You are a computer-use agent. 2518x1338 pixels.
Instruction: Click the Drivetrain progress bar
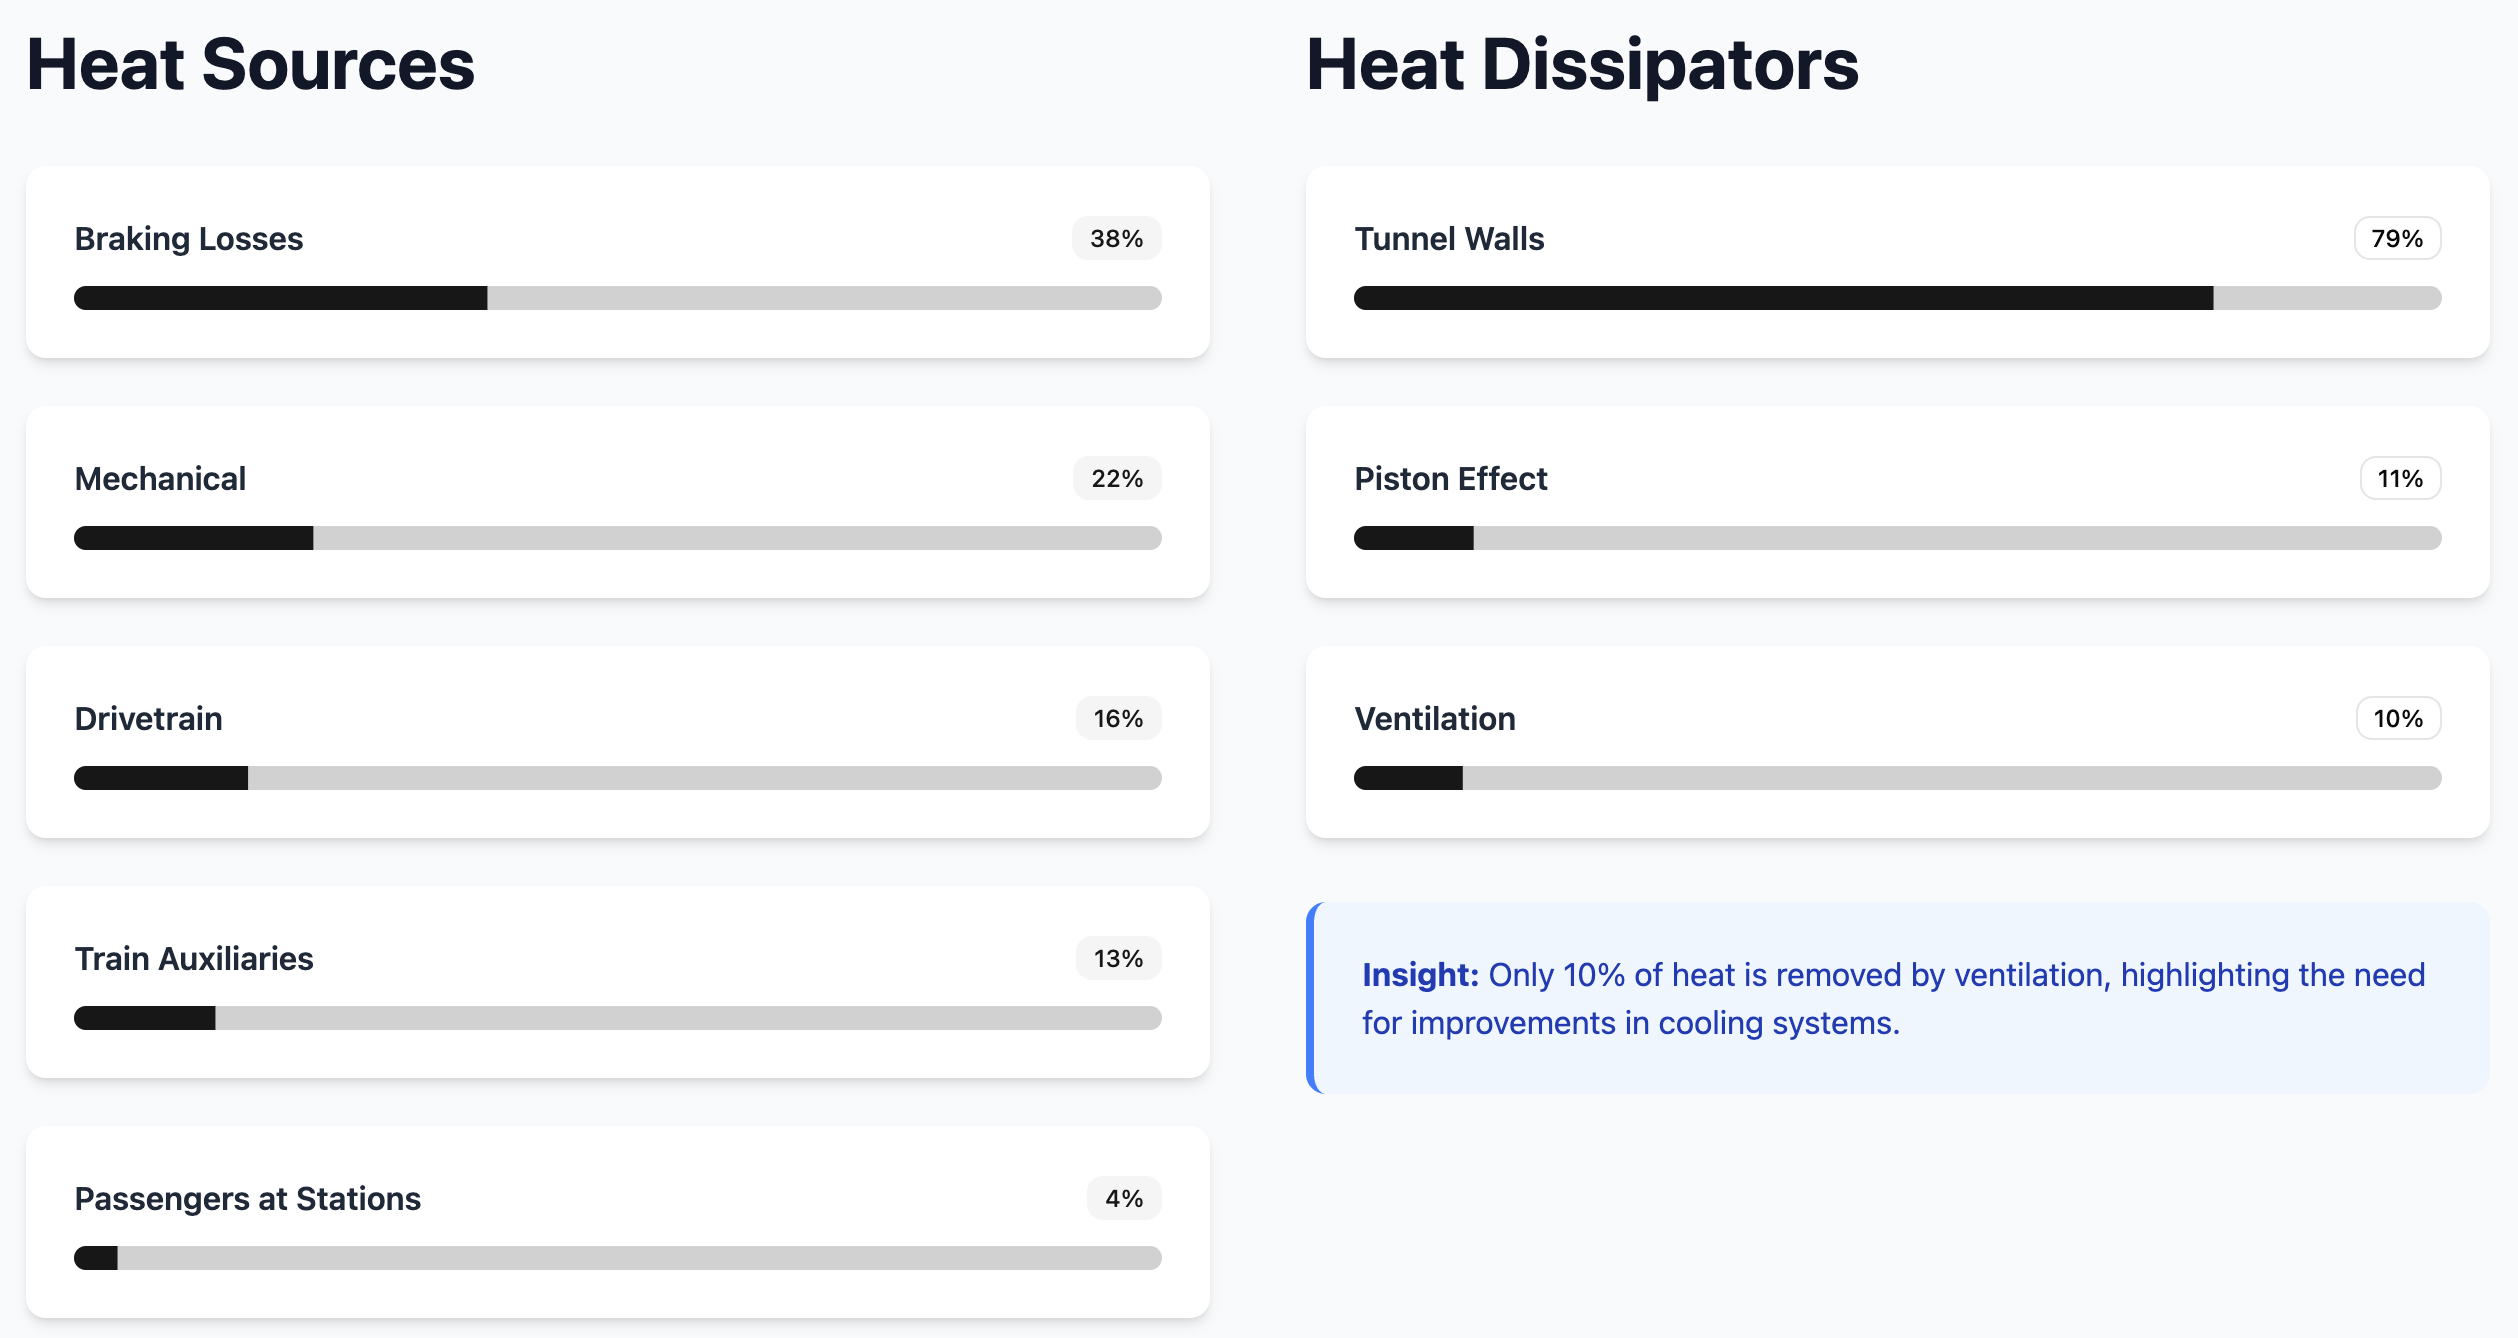tap(618, 778)
